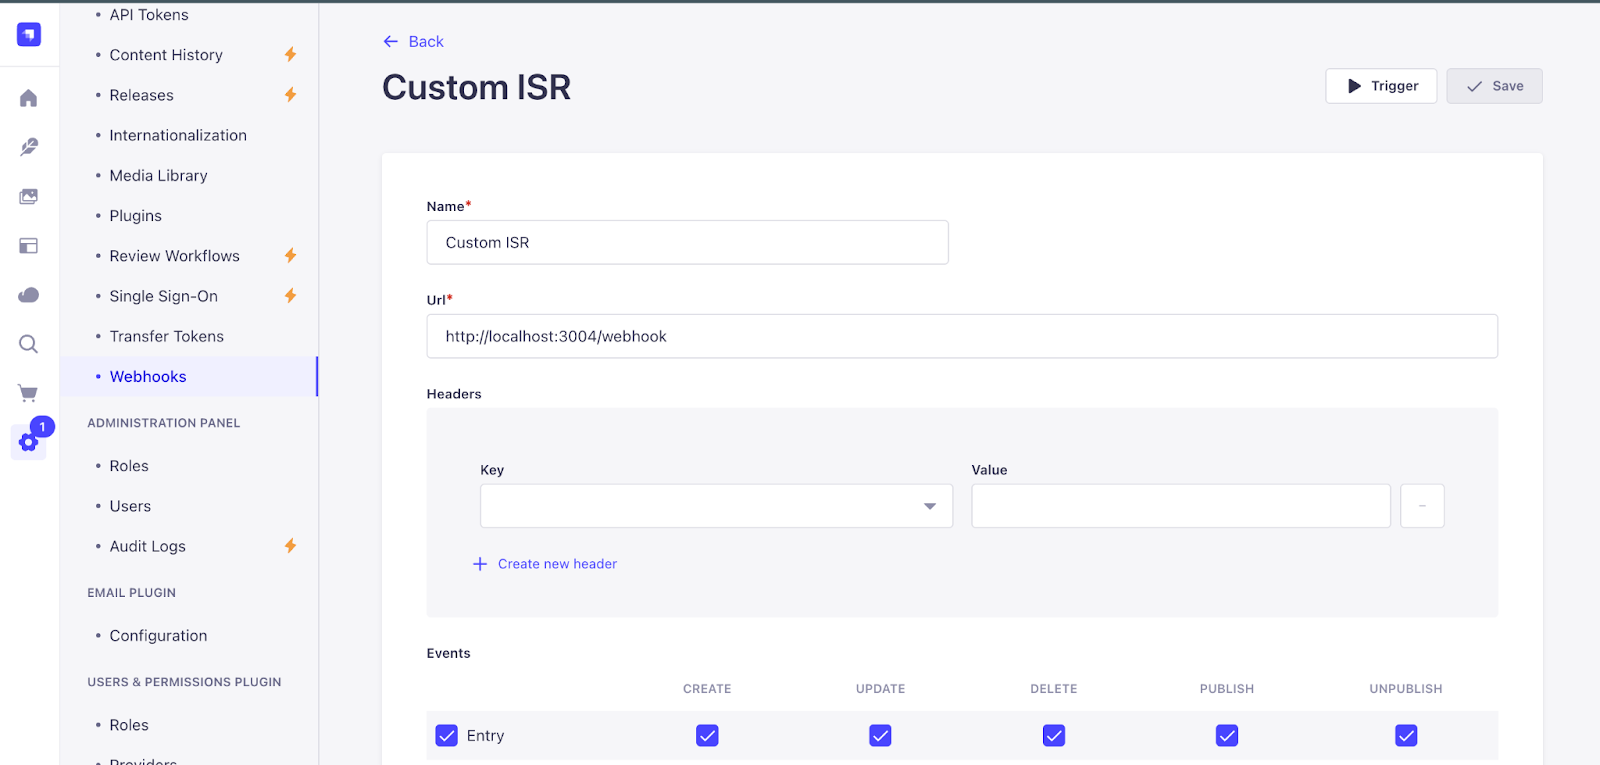
Task: Click plus icon for new header
Action: (480, 564)
